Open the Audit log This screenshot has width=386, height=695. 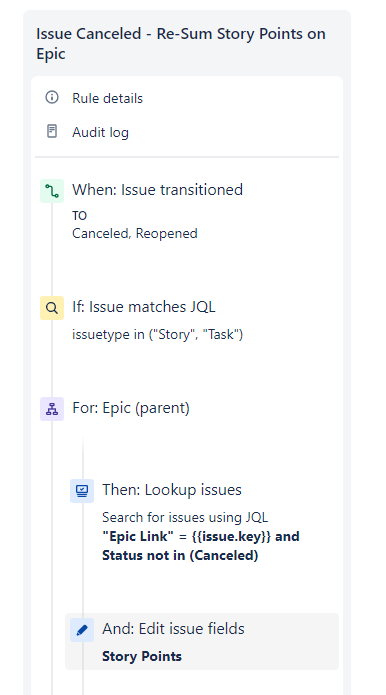[x=100, y=132]
